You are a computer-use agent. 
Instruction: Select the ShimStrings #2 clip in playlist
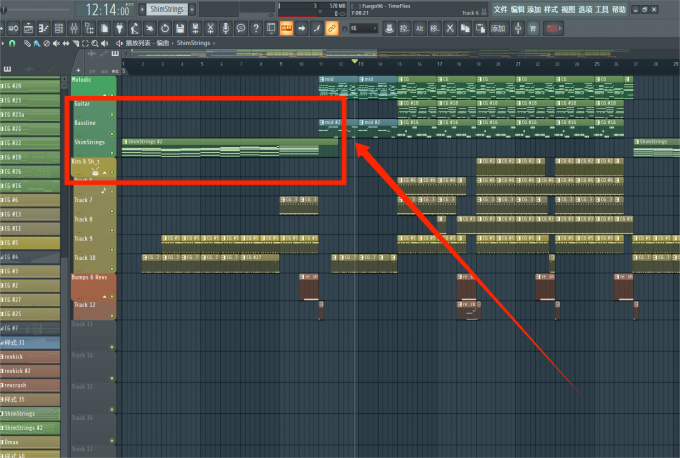pos(230,147)
